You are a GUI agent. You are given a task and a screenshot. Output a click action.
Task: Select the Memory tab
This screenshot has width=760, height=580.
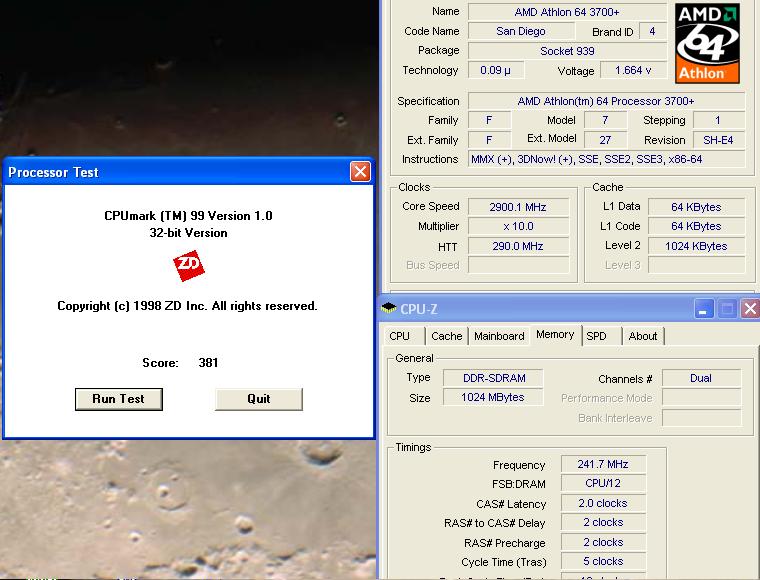tap(555, 335)
